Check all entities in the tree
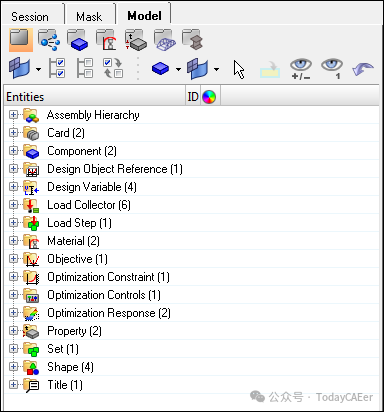Screen dimensions: 384x412 [x=57, y=68]
